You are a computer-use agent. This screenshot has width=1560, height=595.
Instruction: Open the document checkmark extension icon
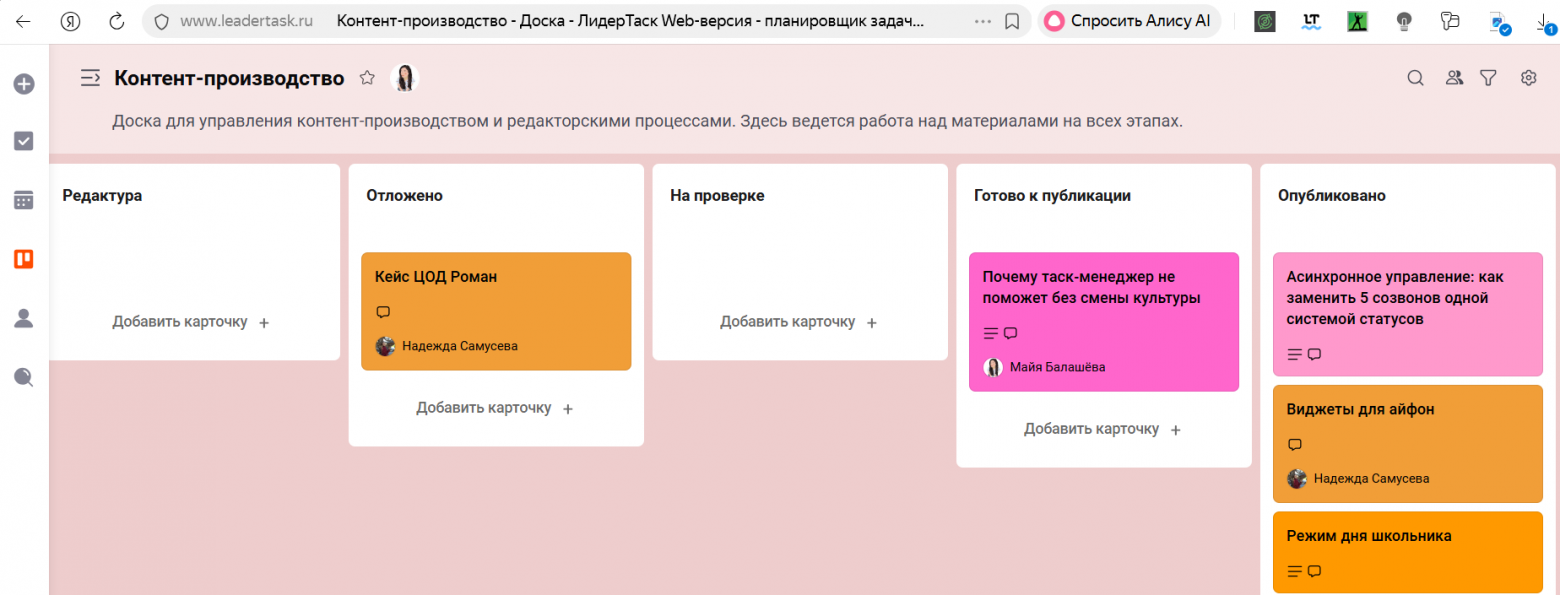pyautogui.click(x=1499, y=22)
